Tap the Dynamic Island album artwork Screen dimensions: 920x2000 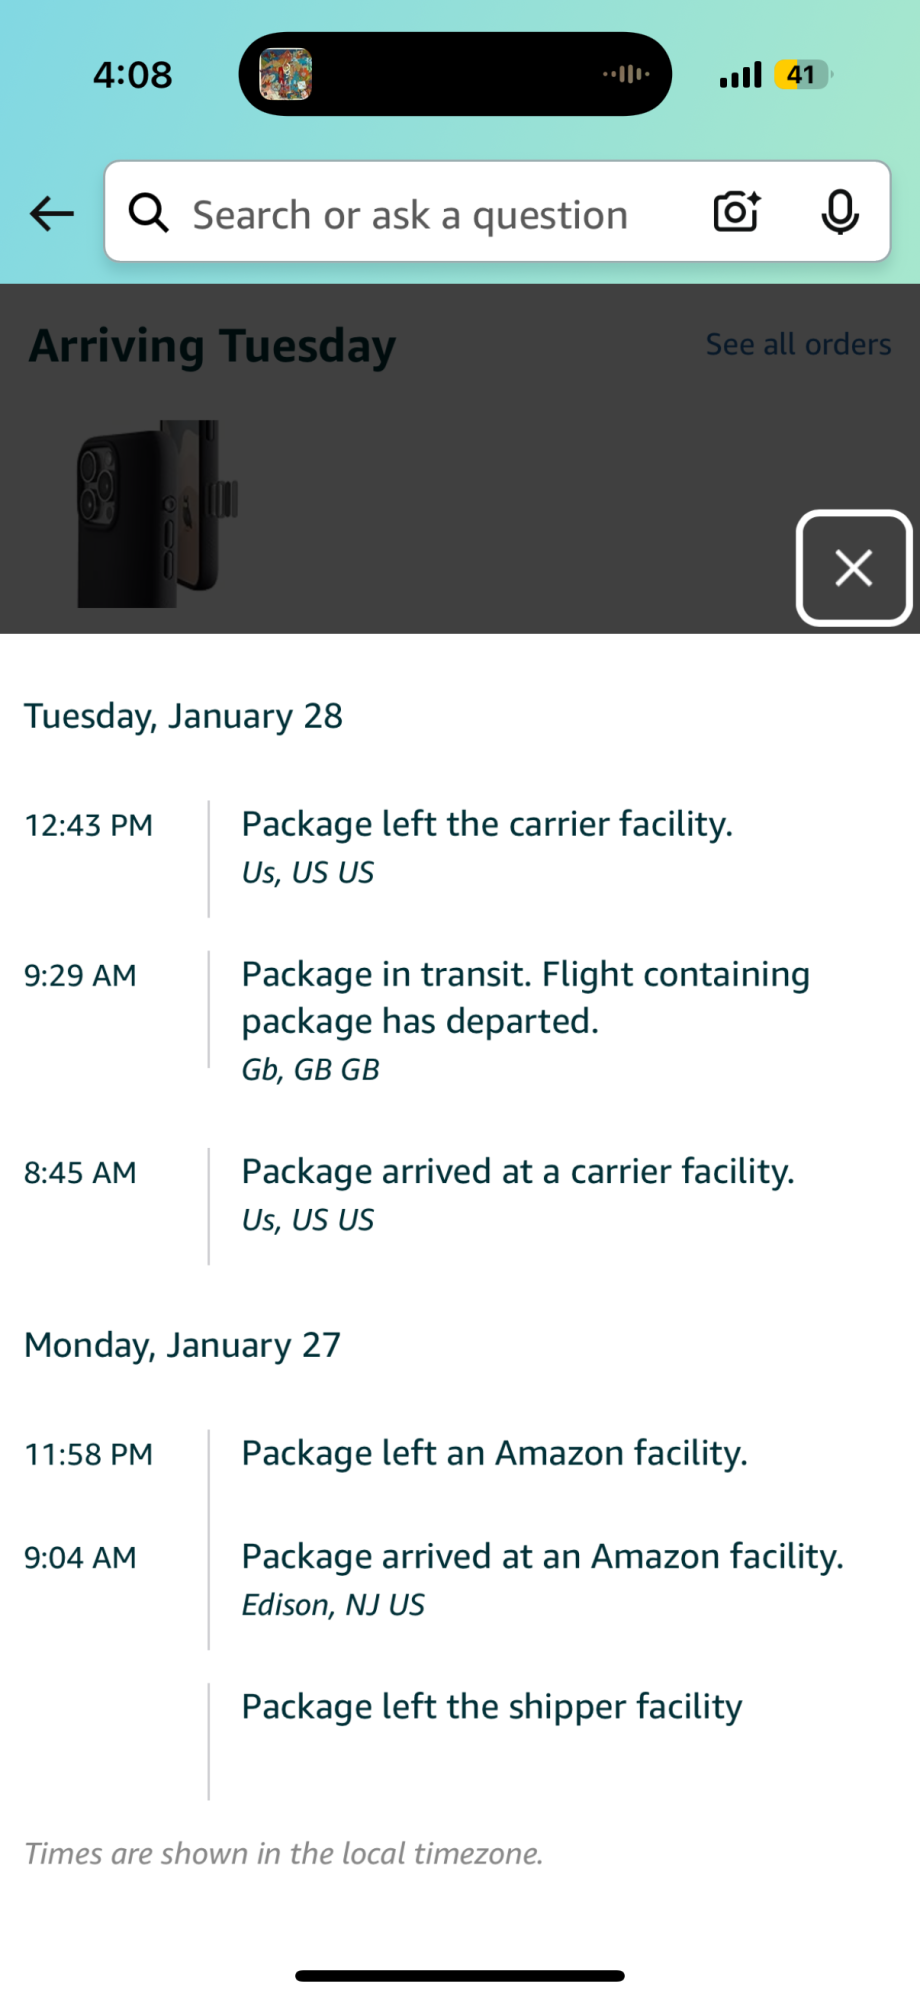click(x=286, y=75)
